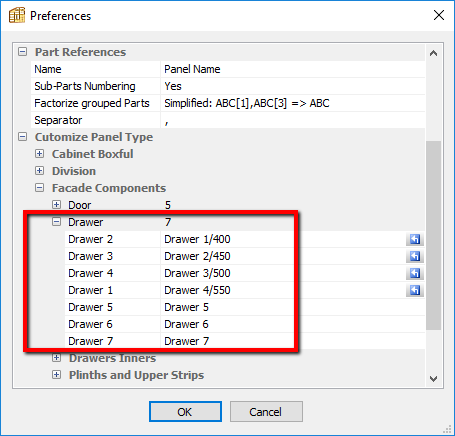Click the Preferences cabinet icon in title bar
Viewport: 455px width, 436px height.
click(x=17, y=15)
